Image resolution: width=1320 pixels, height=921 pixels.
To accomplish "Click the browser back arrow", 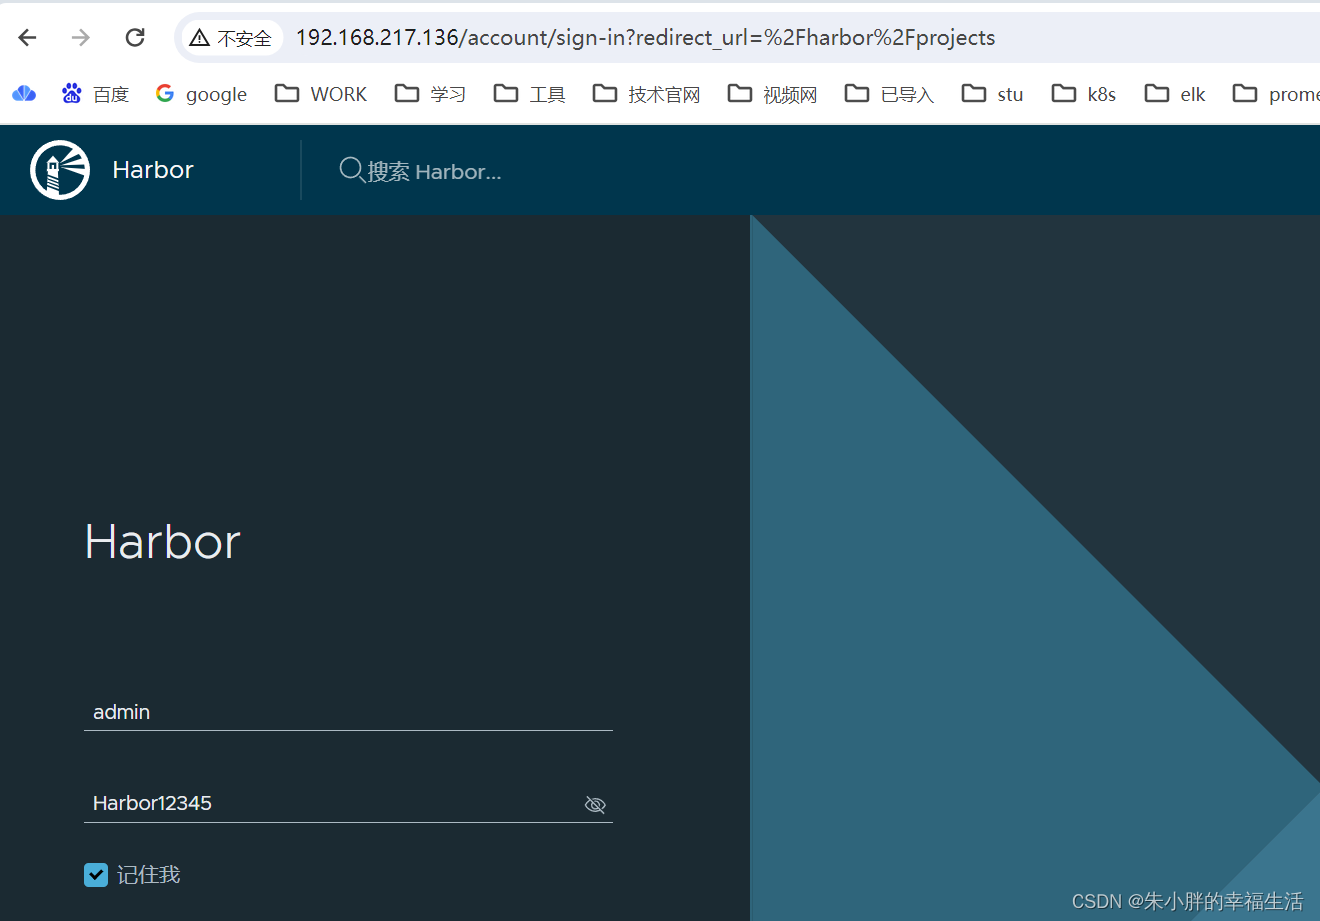I will [27, 38].
